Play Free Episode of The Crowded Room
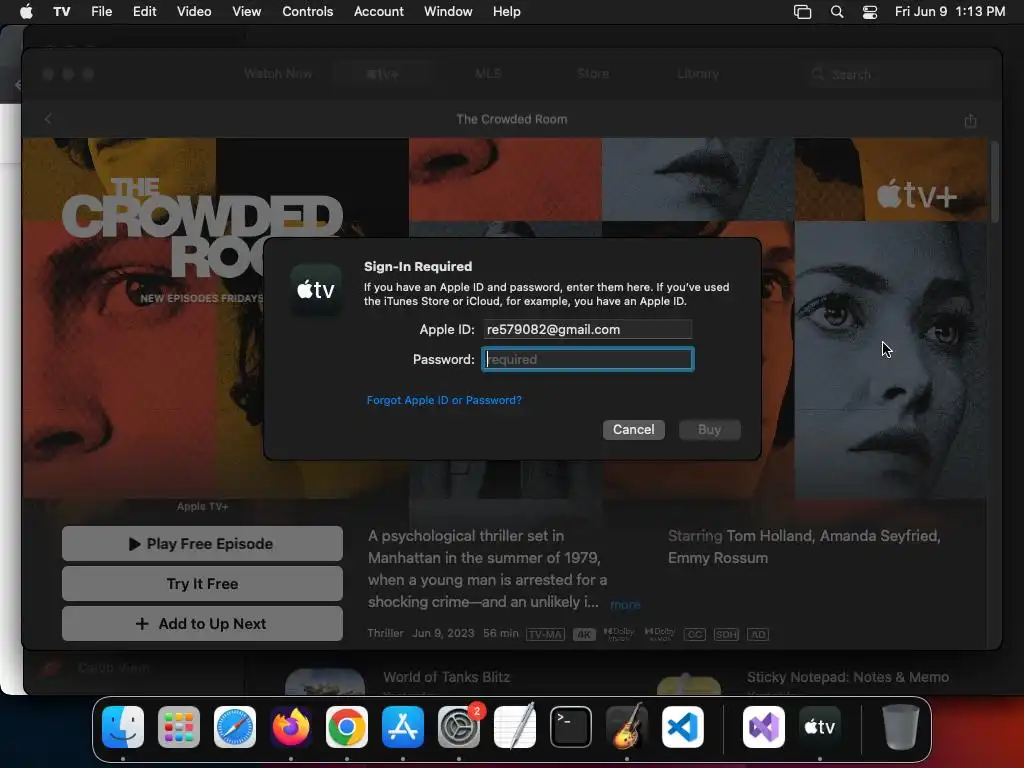Image resolution: width=1024 pixels, height=768 pixels. coord(202,543)
